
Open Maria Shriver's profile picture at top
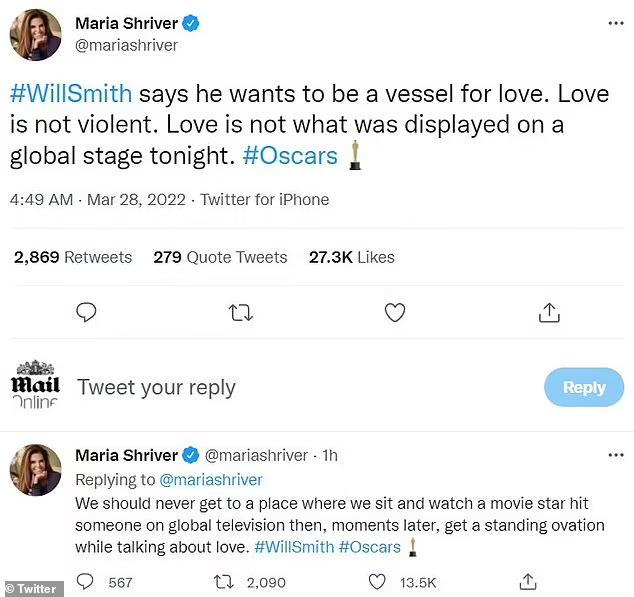[x=36, y=34]
